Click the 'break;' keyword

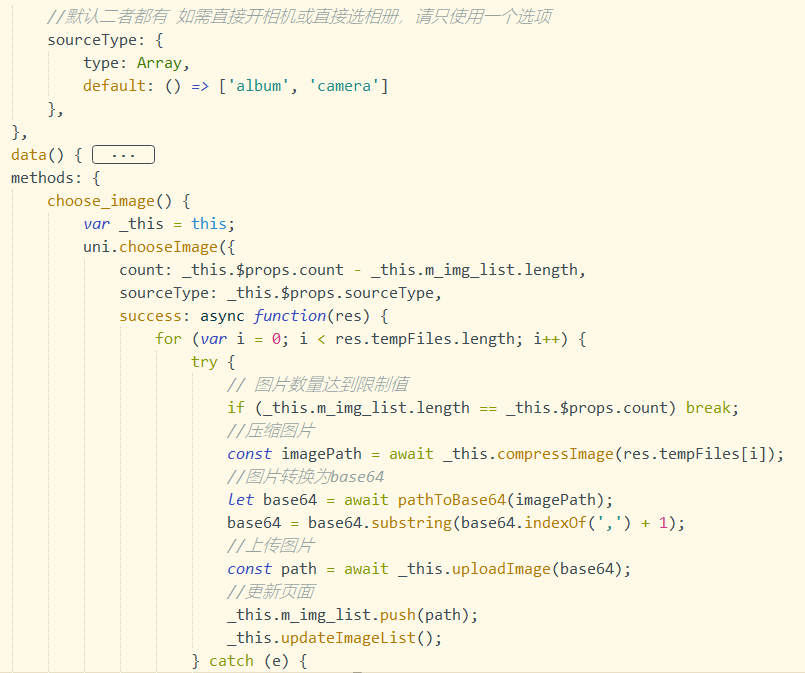pyautogui.click(x=712, y=408)
